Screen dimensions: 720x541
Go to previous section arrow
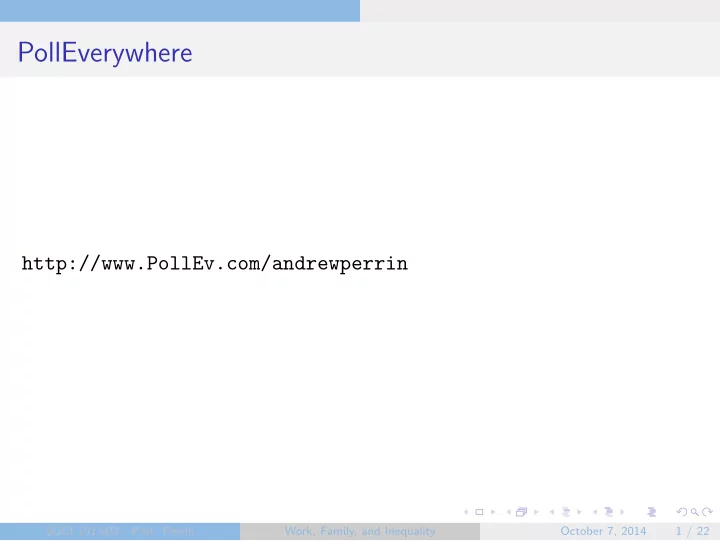[x=595, y=512]
